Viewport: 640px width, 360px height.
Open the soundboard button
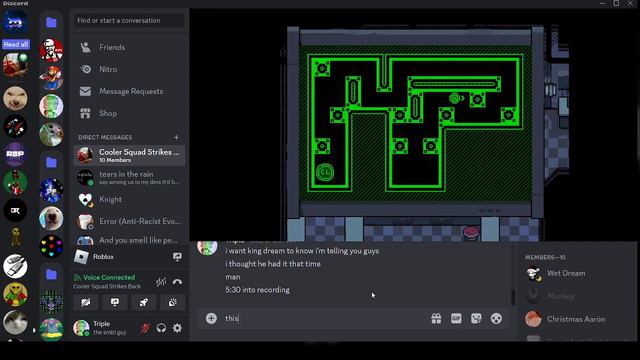tap(173, 302)
